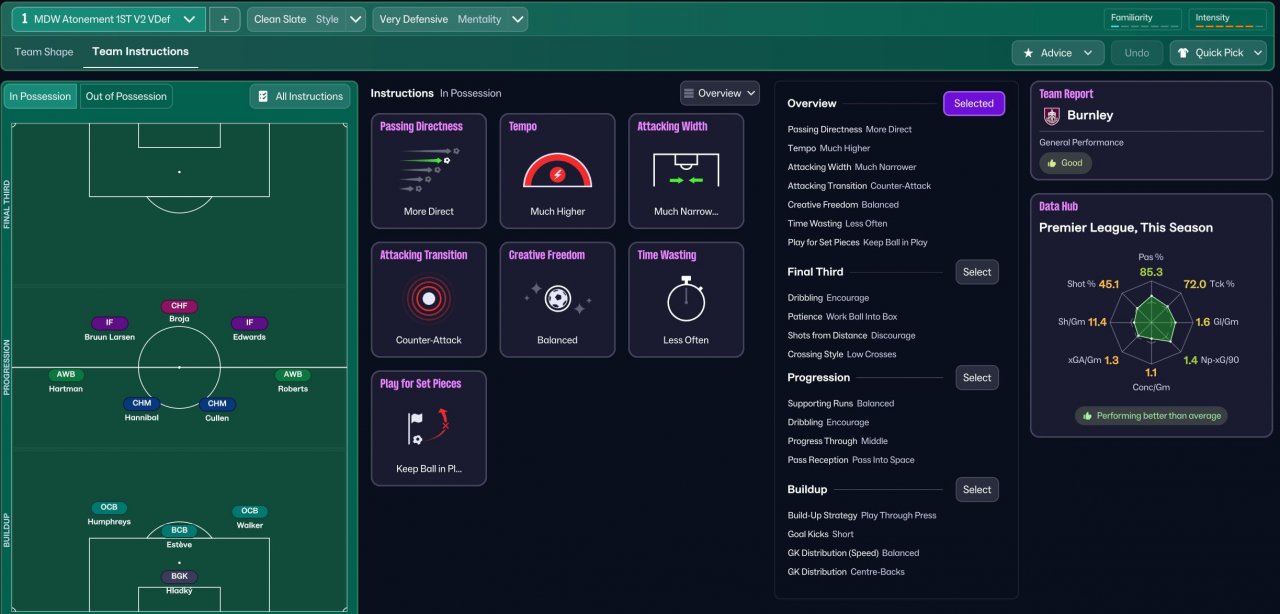Click the Performing better than average badge
This screenshot has width=1280, height=614.
click(1151, 416)
